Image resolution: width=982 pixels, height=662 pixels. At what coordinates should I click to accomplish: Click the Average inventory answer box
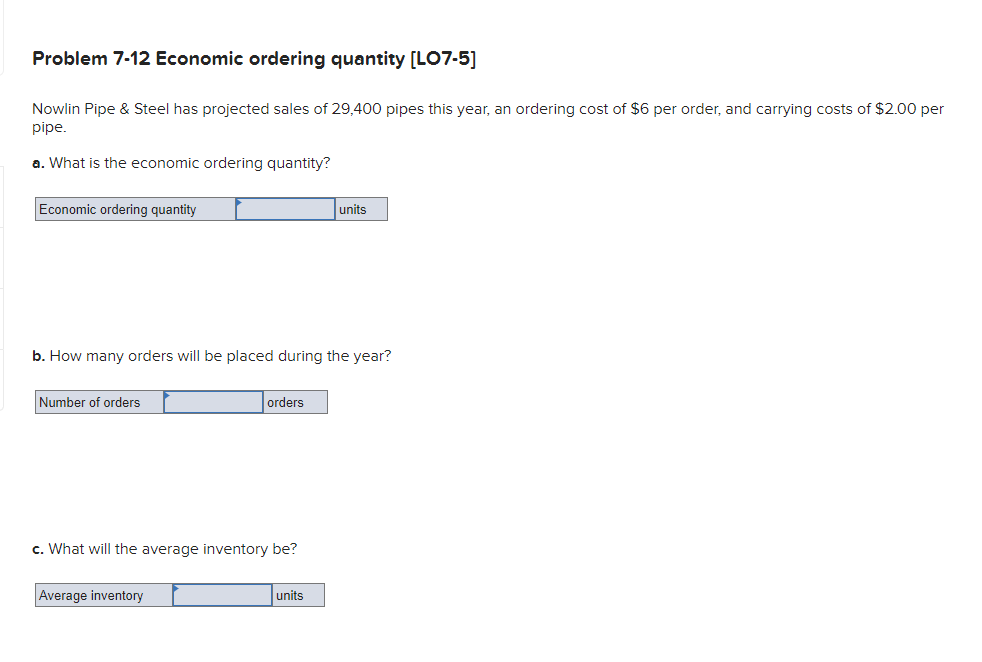222,595
